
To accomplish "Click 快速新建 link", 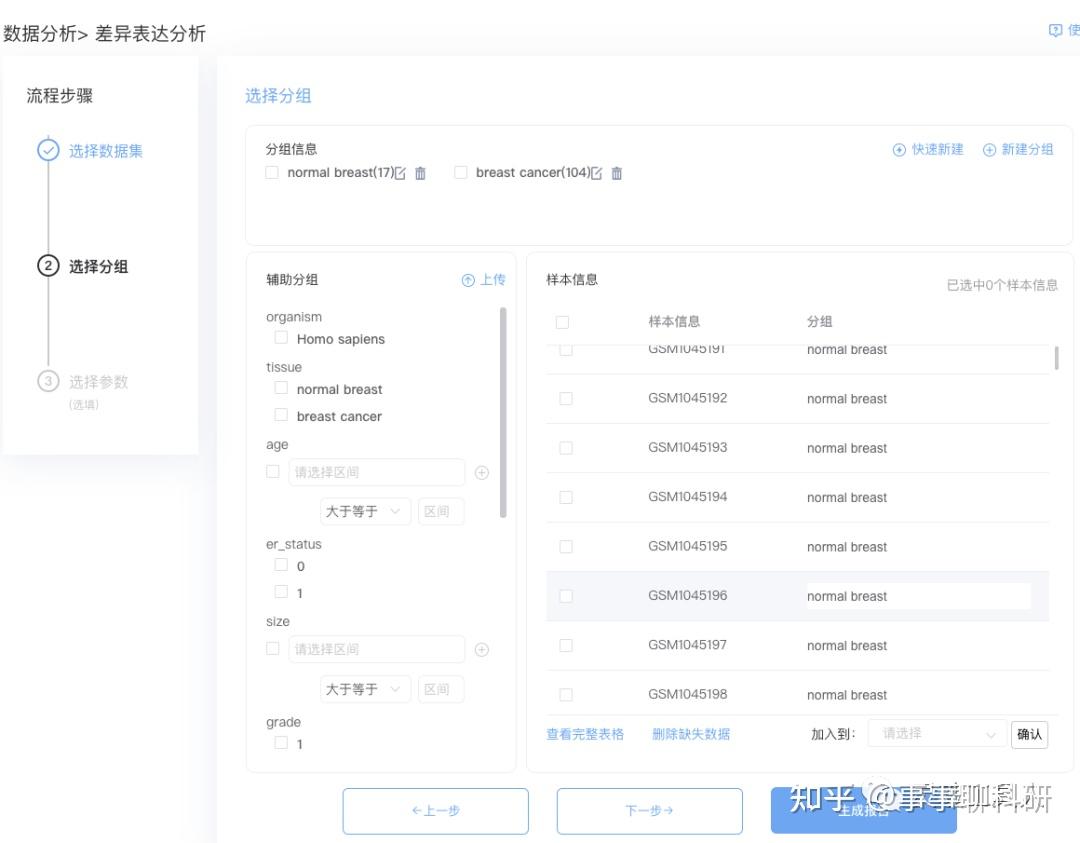I will pyautogui.click(x=937, y=149).
